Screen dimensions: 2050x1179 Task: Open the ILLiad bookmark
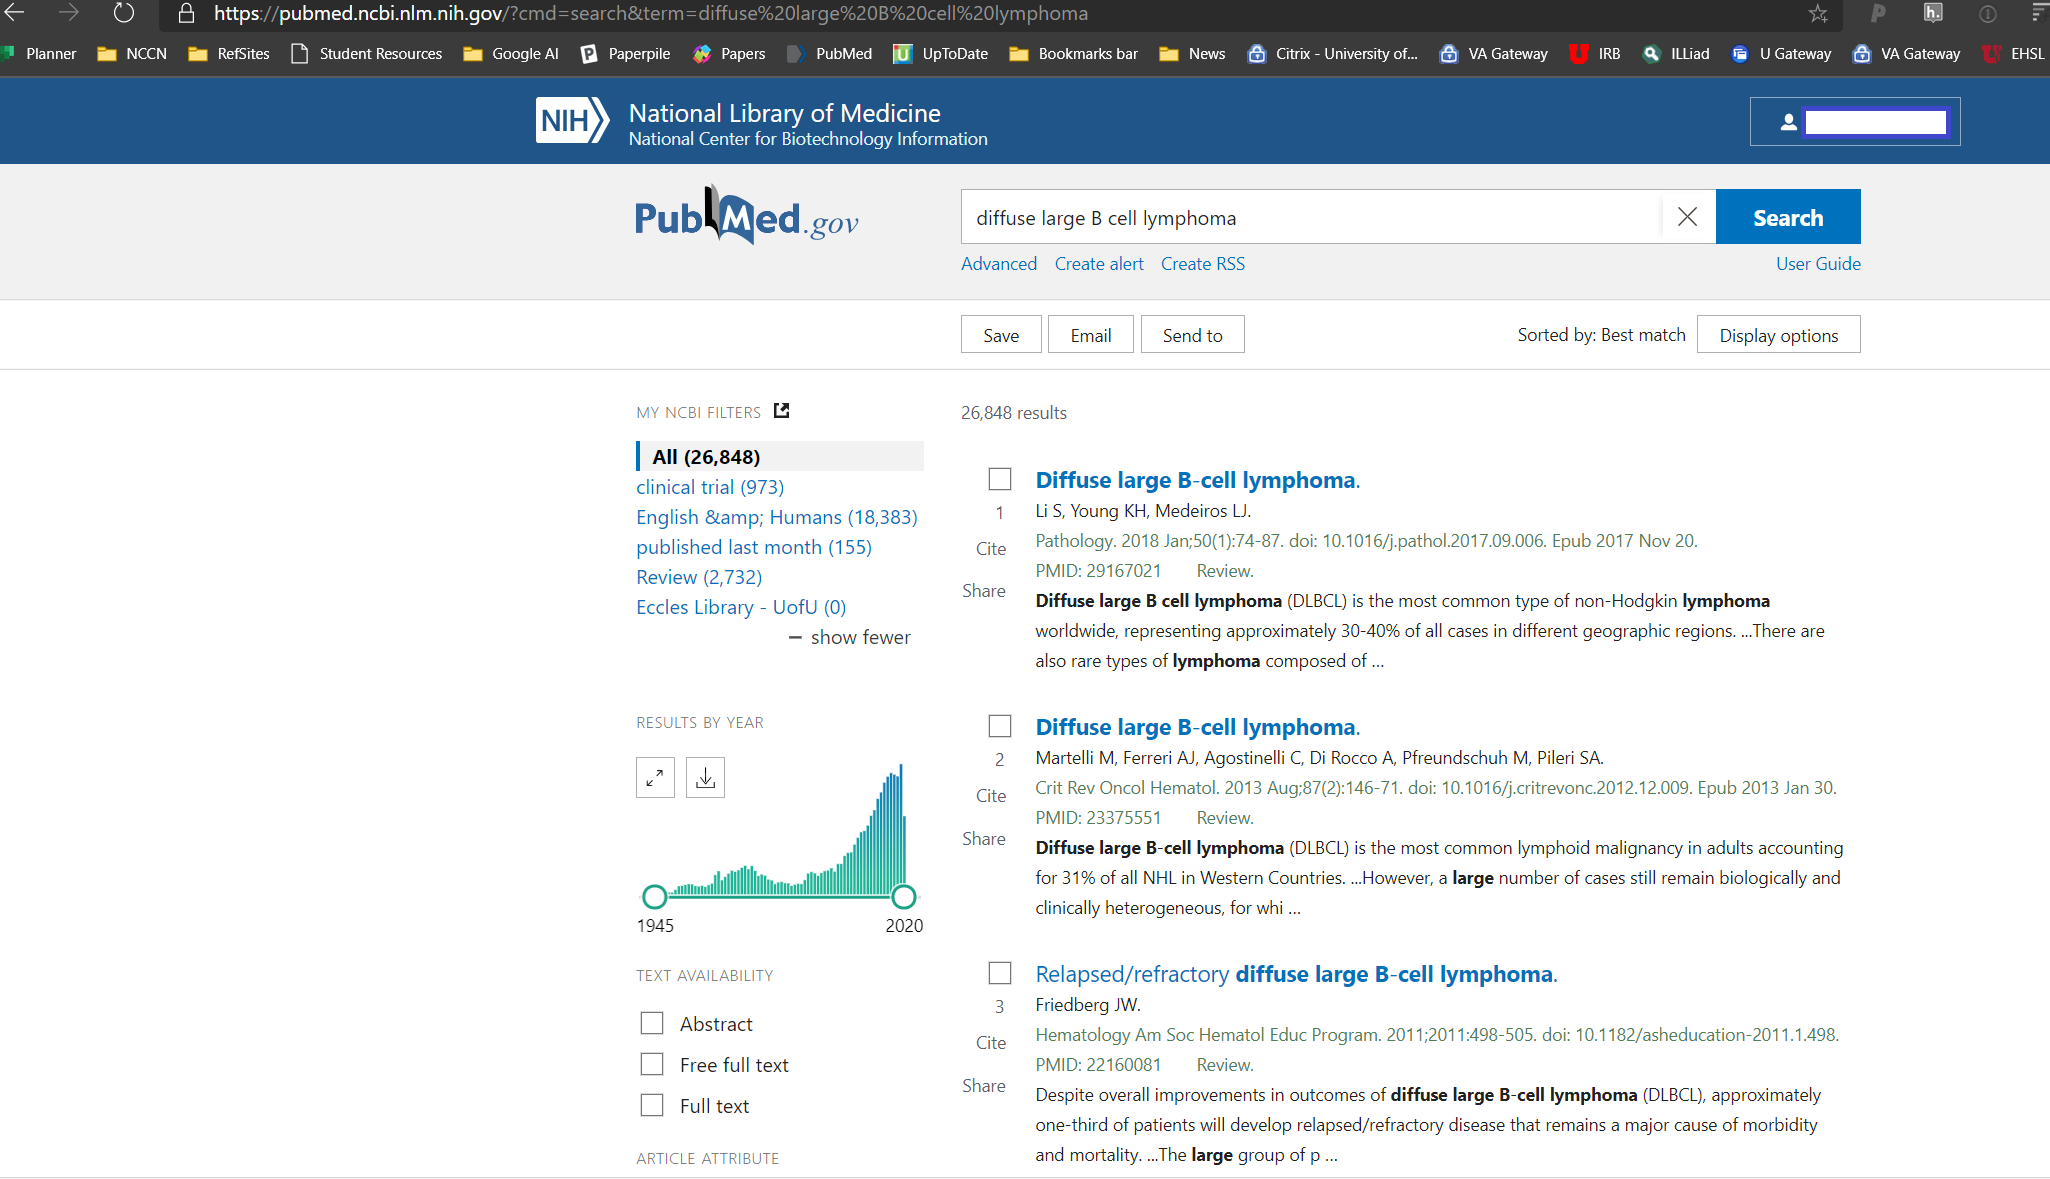click(x=1676, y=54)
